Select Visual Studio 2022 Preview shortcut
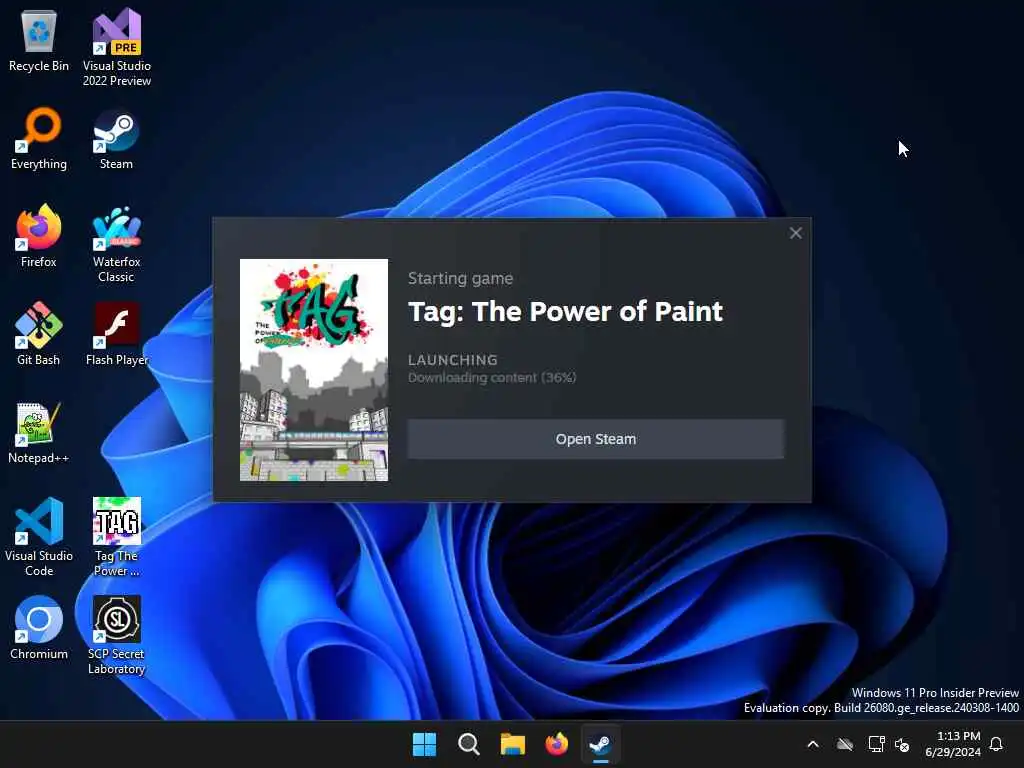 [x=116, y=47]
